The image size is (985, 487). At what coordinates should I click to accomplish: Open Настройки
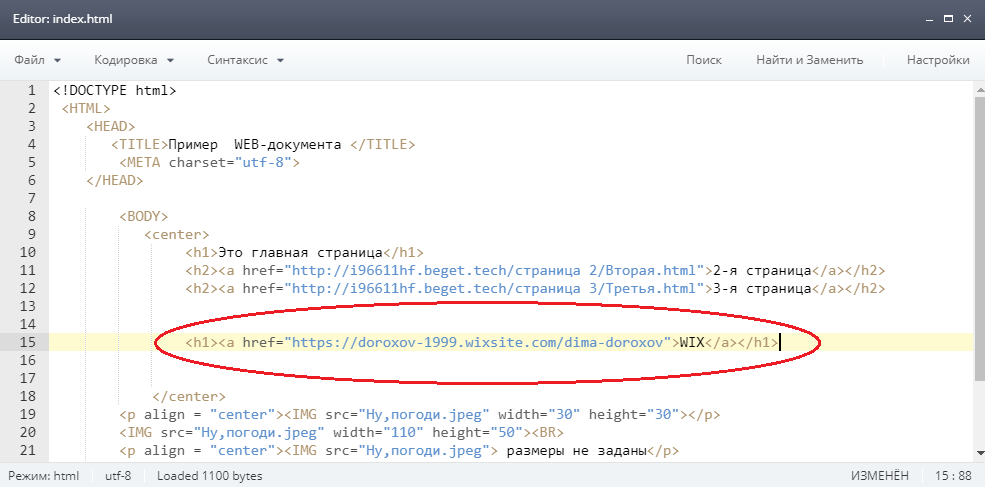point(938,60)
